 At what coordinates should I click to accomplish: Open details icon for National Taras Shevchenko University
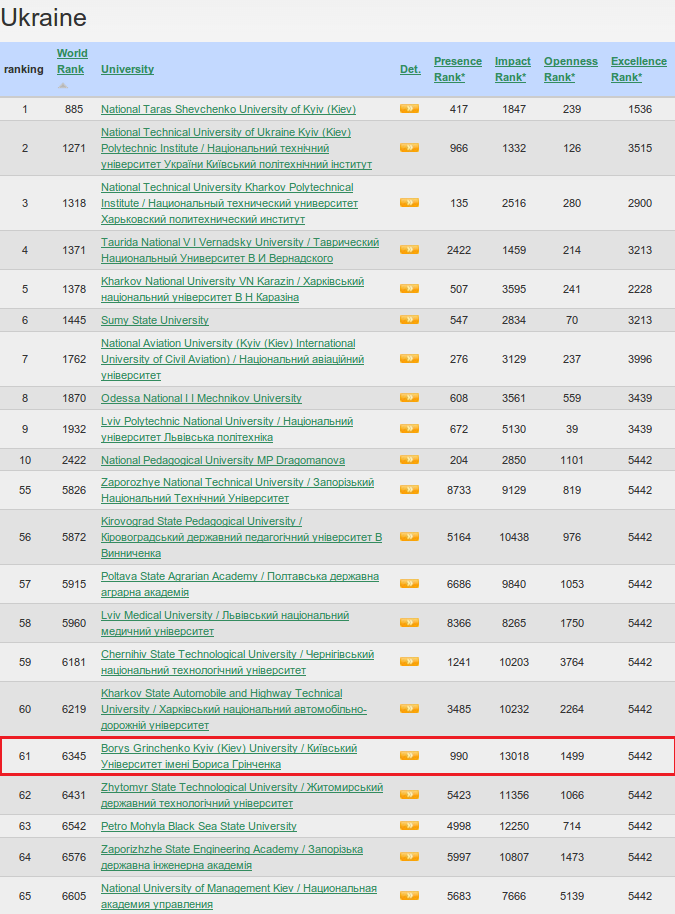pyautogui.click(x=409, y=108)
